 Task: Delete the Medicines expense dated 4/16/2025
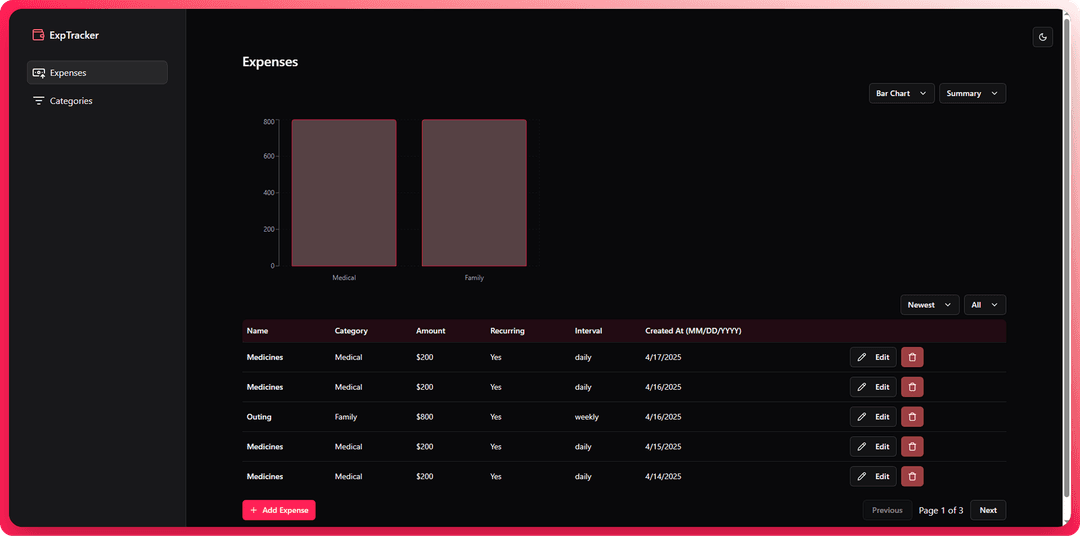(912, 387)
